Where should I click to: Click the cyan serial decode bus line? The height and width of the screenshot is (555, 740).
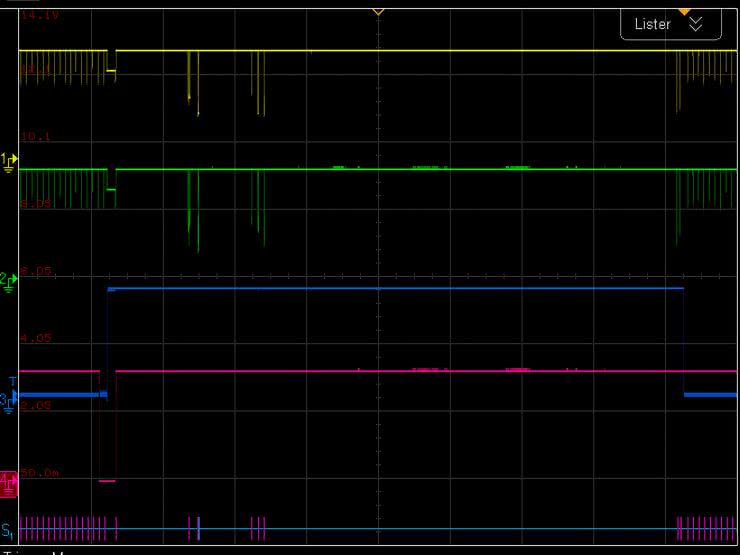click(450, 529)
